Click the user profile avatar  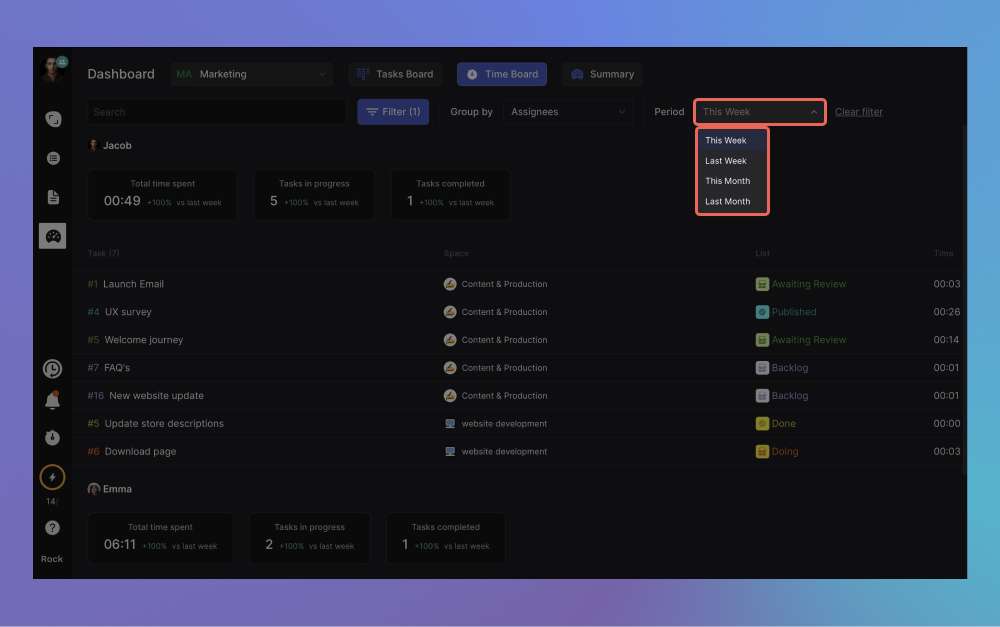(x=52, y=70)
